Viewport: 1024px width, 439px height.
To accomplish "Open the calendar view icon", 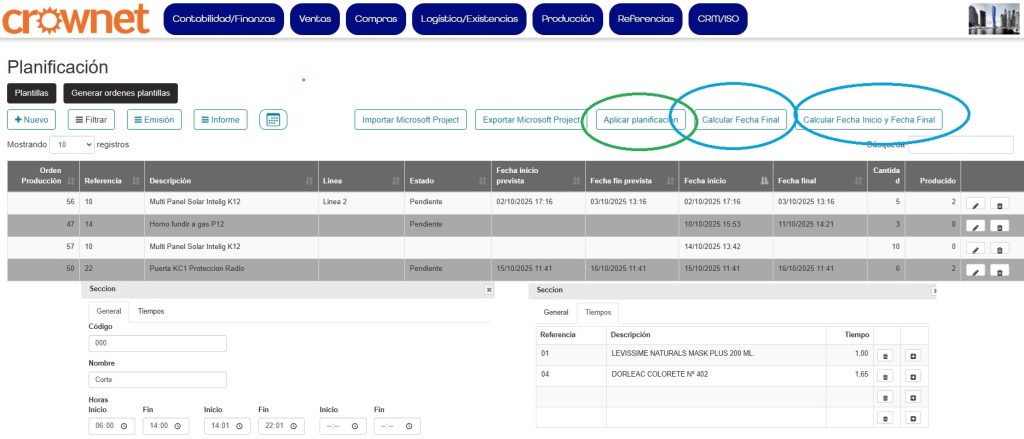I will coord(273,120).
